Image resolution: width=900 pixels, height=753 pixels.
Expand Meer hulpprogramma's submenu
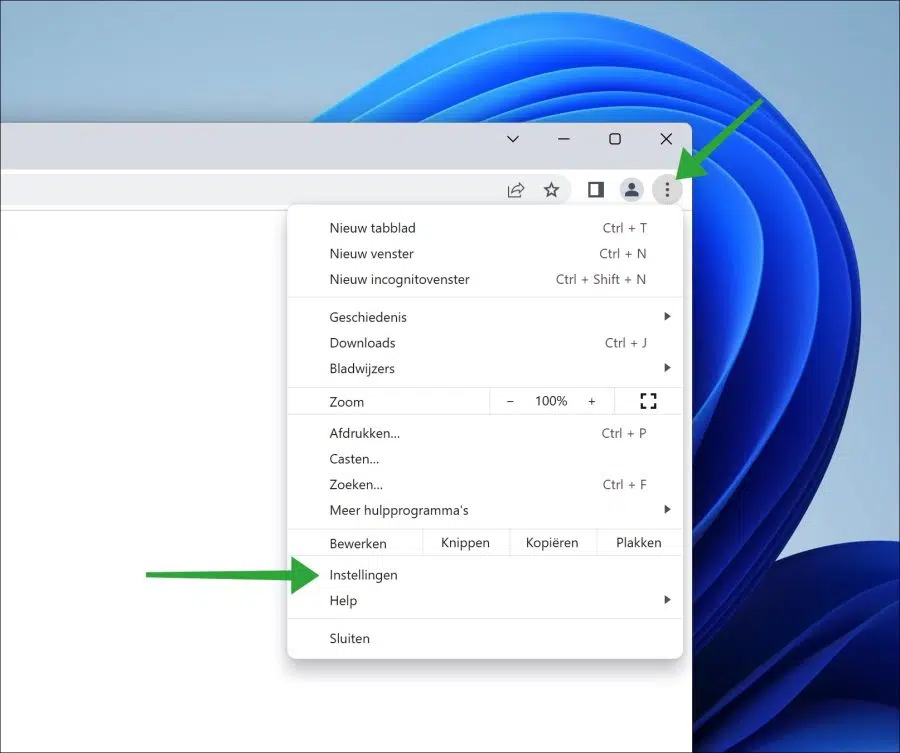[485, 510]
